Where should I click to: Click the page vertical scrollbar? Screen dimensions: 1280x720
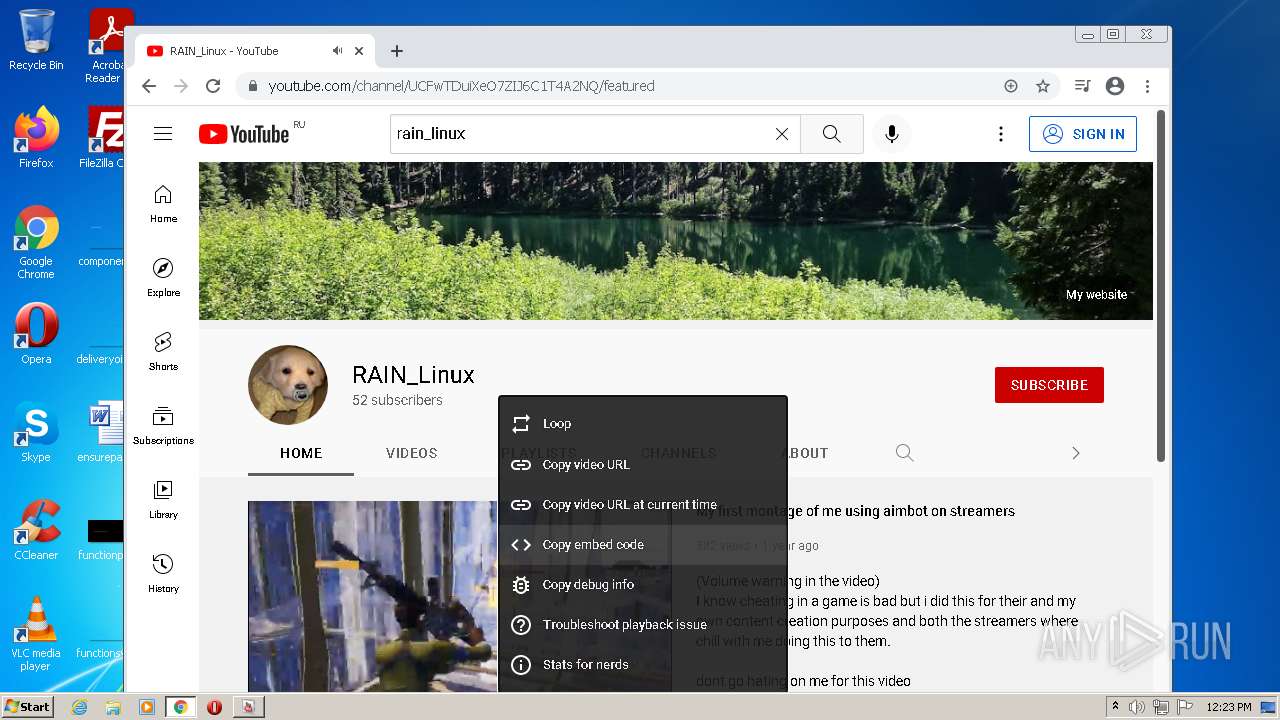[x=1160, y=285]
